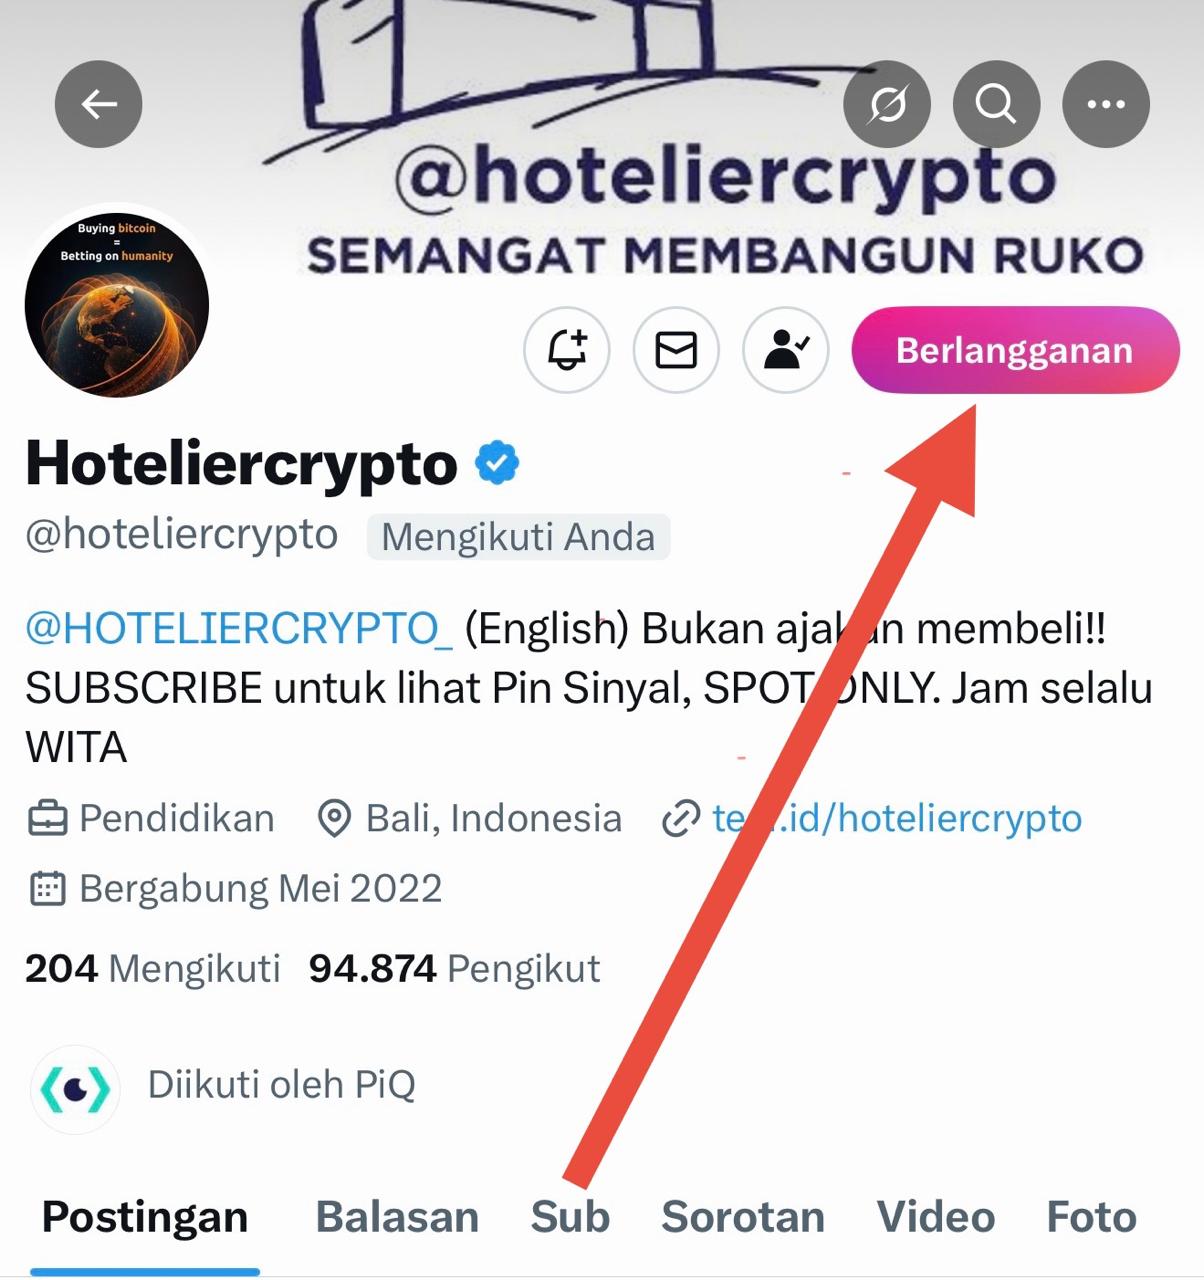1204x1280 pixels.
Task: Click the pink Berlangganan subscribe button
Action: tap(1015, 350)
